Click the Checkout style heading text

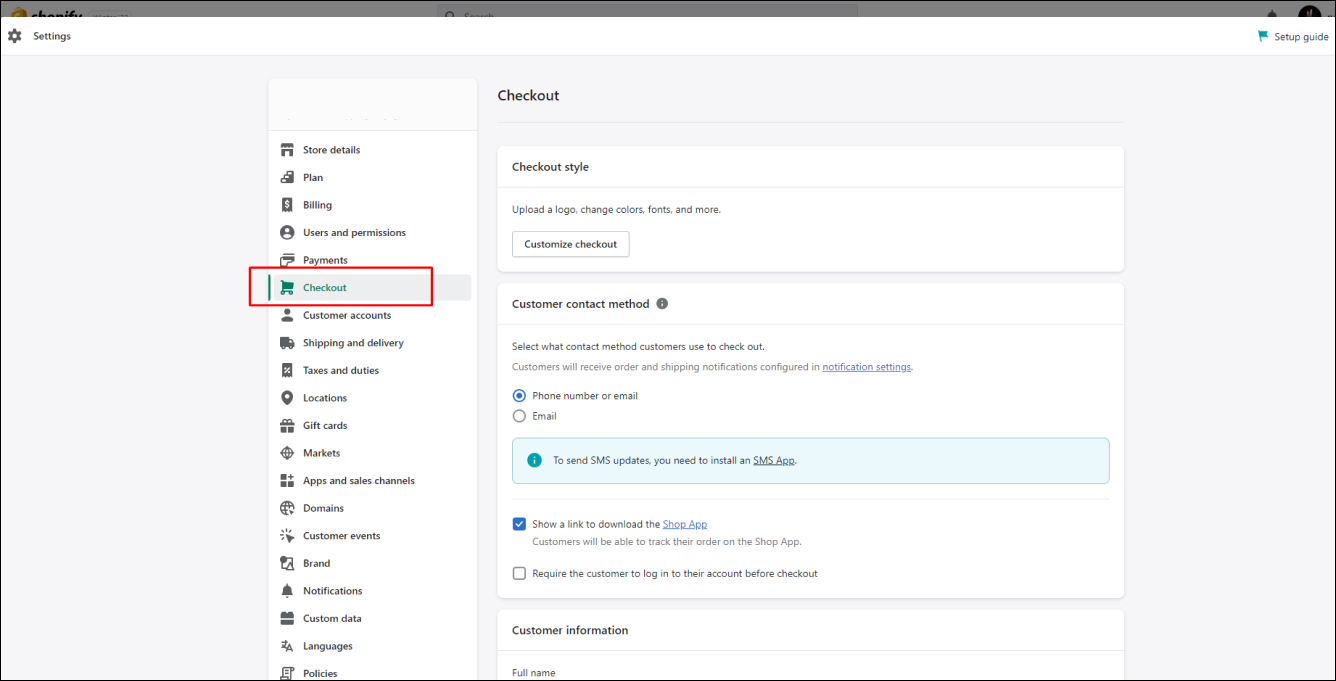550,167
